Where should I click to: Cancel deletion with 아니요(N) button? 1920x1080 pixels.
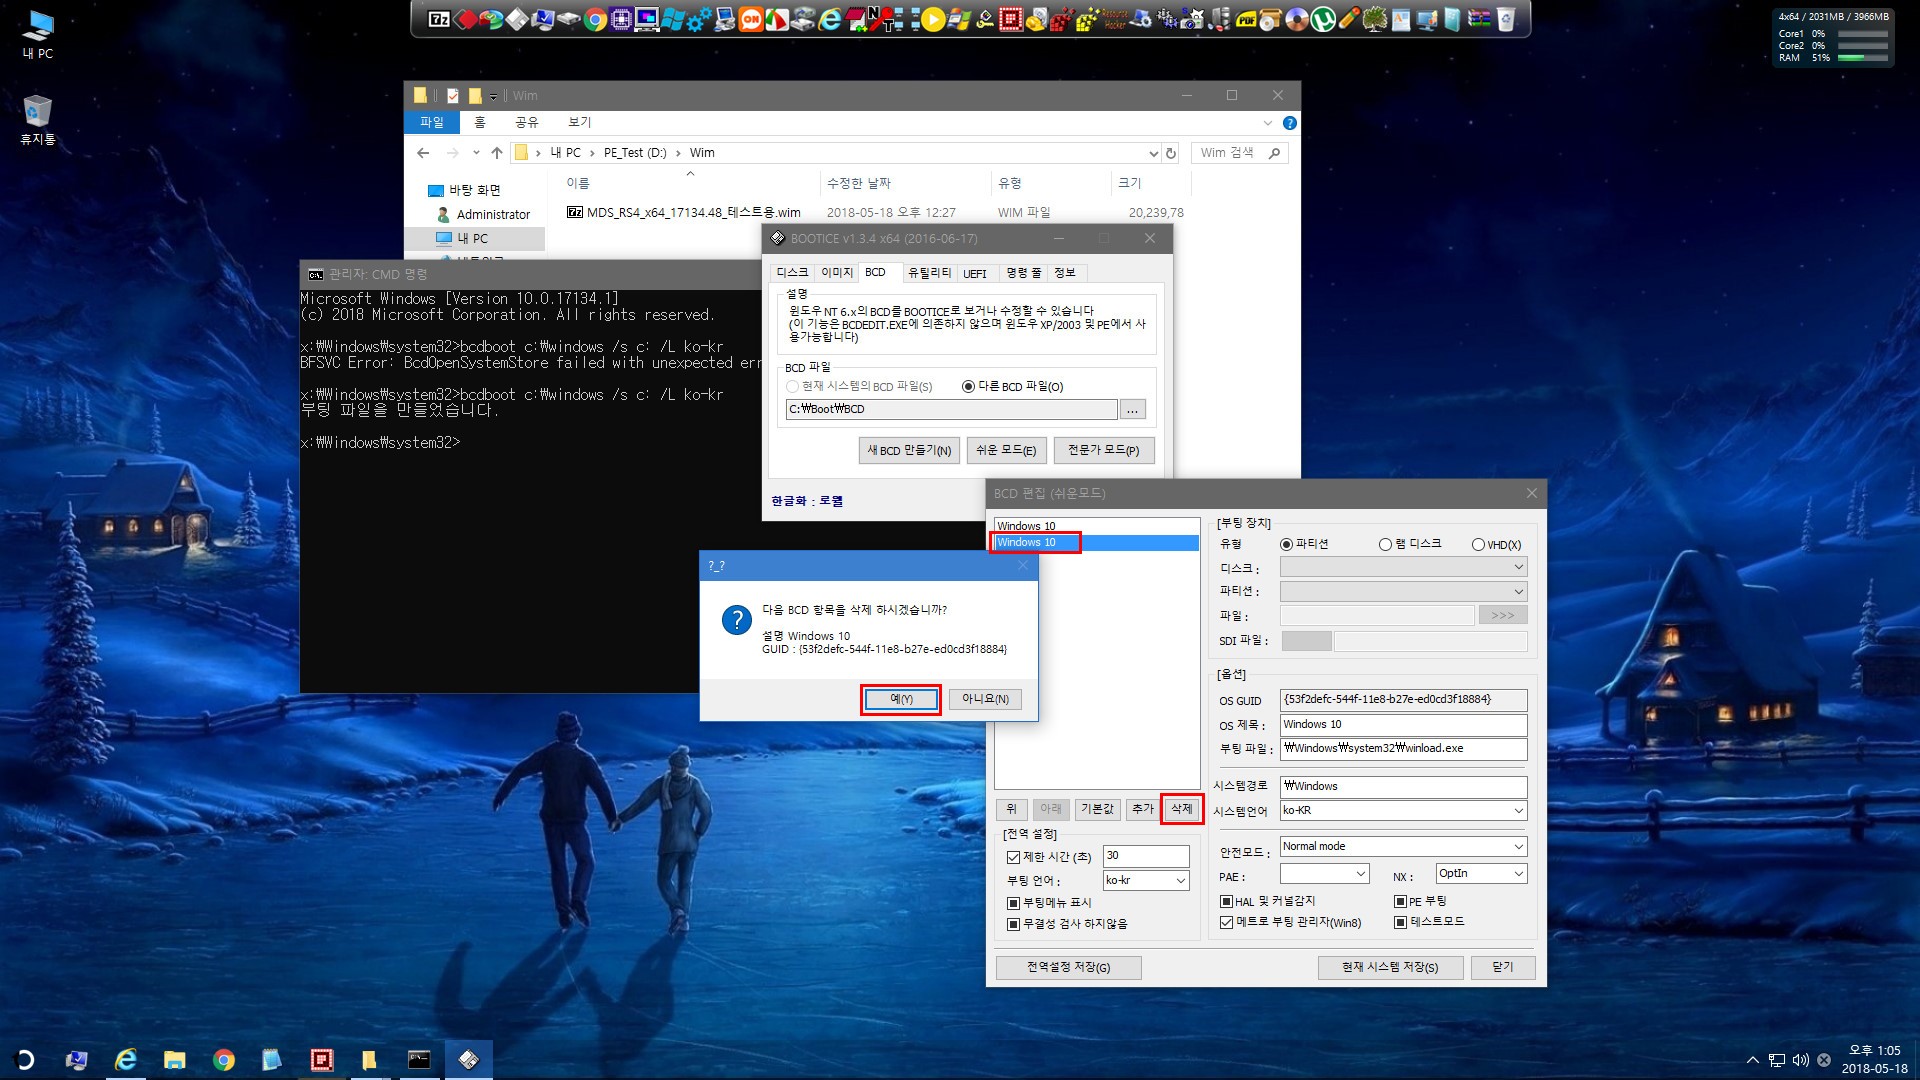coord(985,699)
